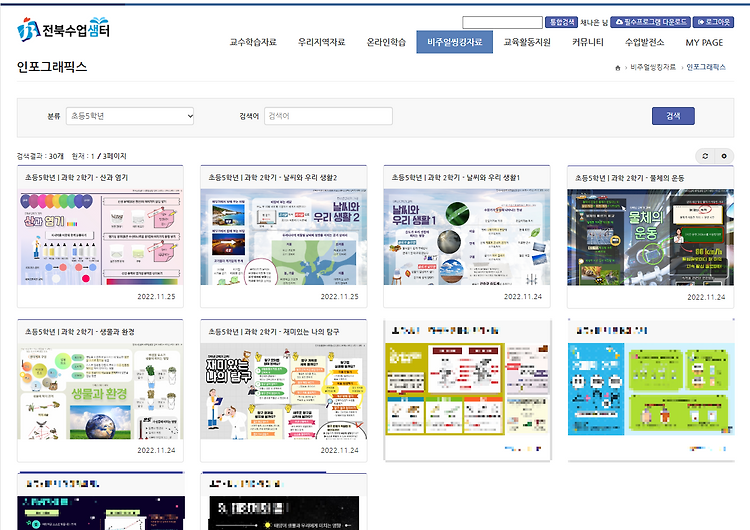Viewport: 750px width, 530px height.
Task: Click title '초등5학년 | 과학 2학기 - 물체의 운동'
Action: tap(629, 178)
